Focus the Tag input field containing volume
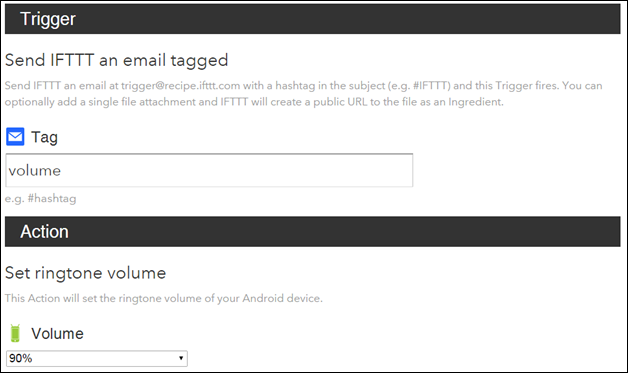The height and width of the screenshot is (373, 628). 209,170
